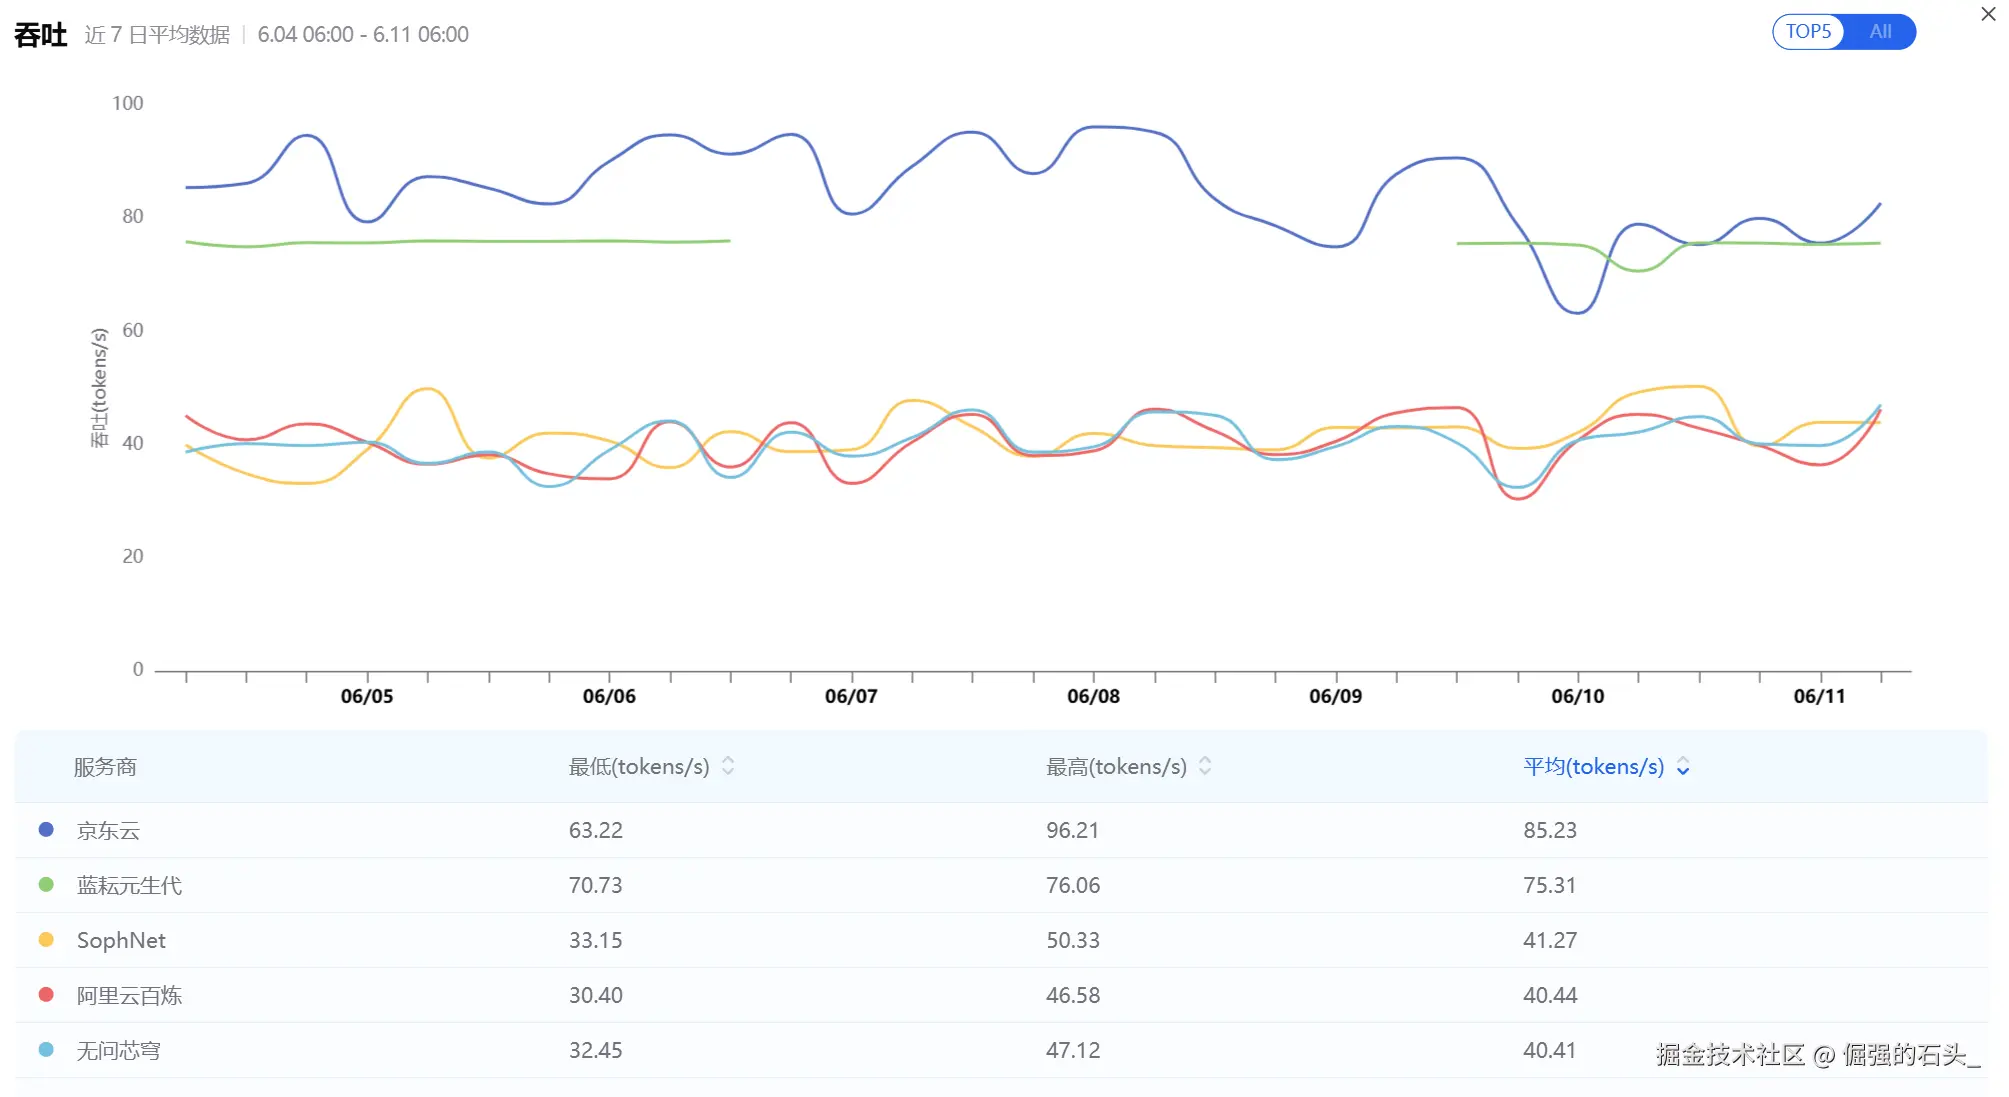This screenshot has width=2009, height=1097.
Task: Click the 100 y-axis label
Action: (x=128, y=103)
